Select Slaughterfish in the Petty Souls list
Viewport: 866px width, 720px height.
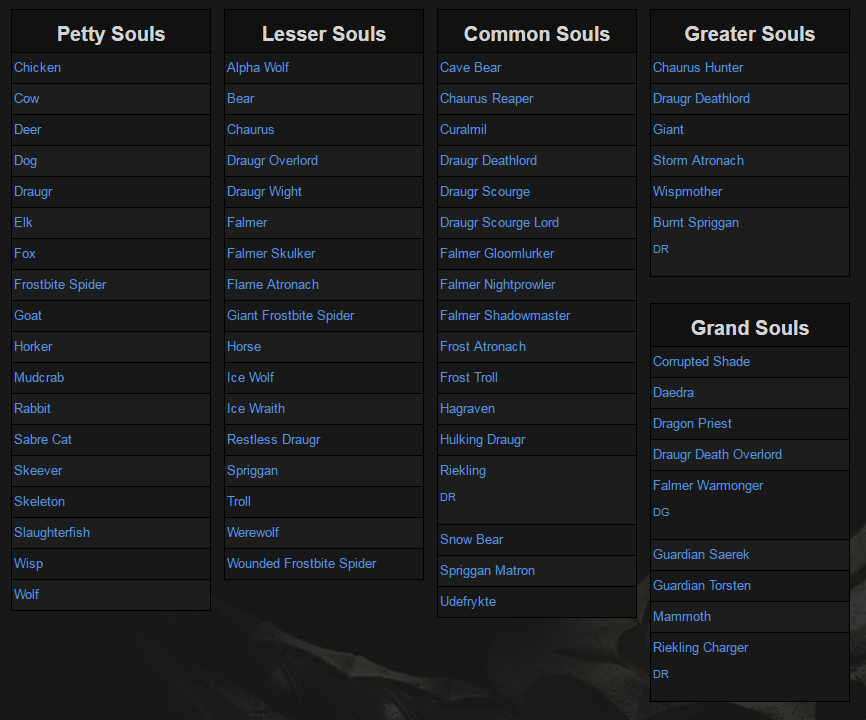pos(52,533)
